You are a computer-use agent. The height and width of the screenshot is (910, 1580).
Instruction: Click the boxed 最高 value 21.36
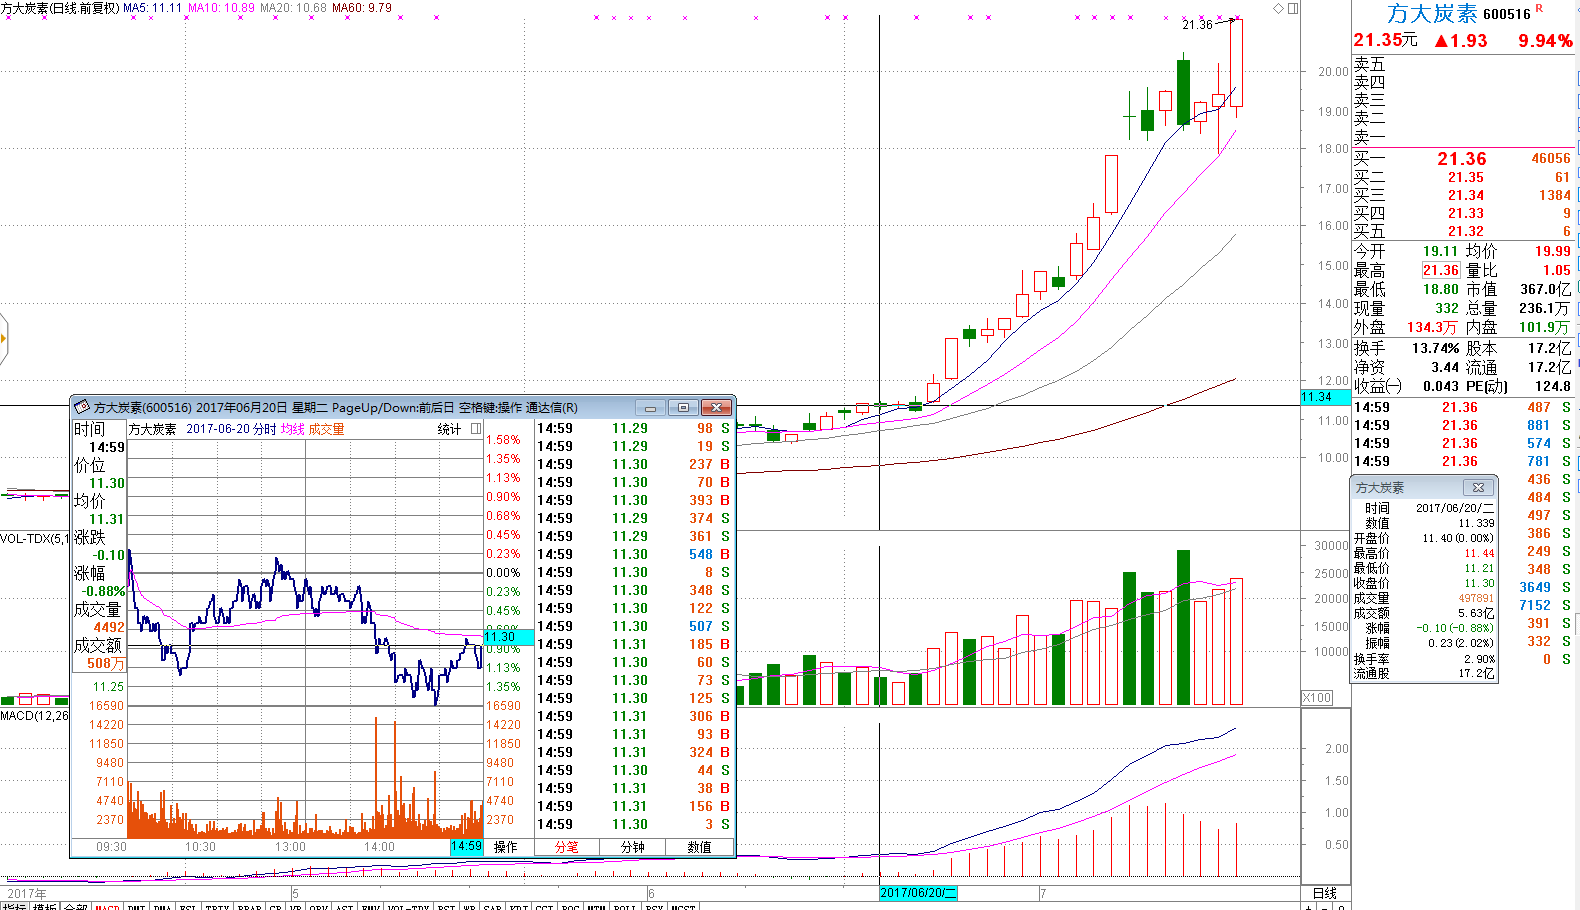click(1441, 271)
